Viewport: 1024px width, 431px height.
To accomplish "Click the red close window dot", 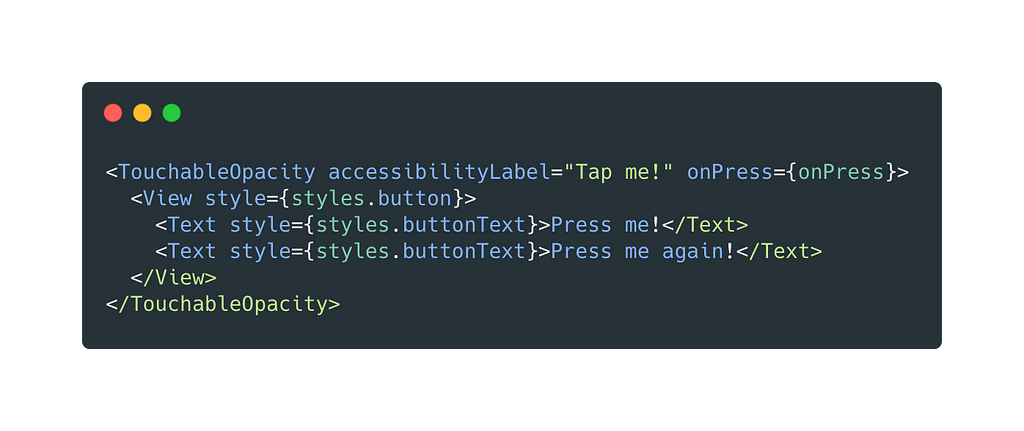I will (x=113, y=113).
